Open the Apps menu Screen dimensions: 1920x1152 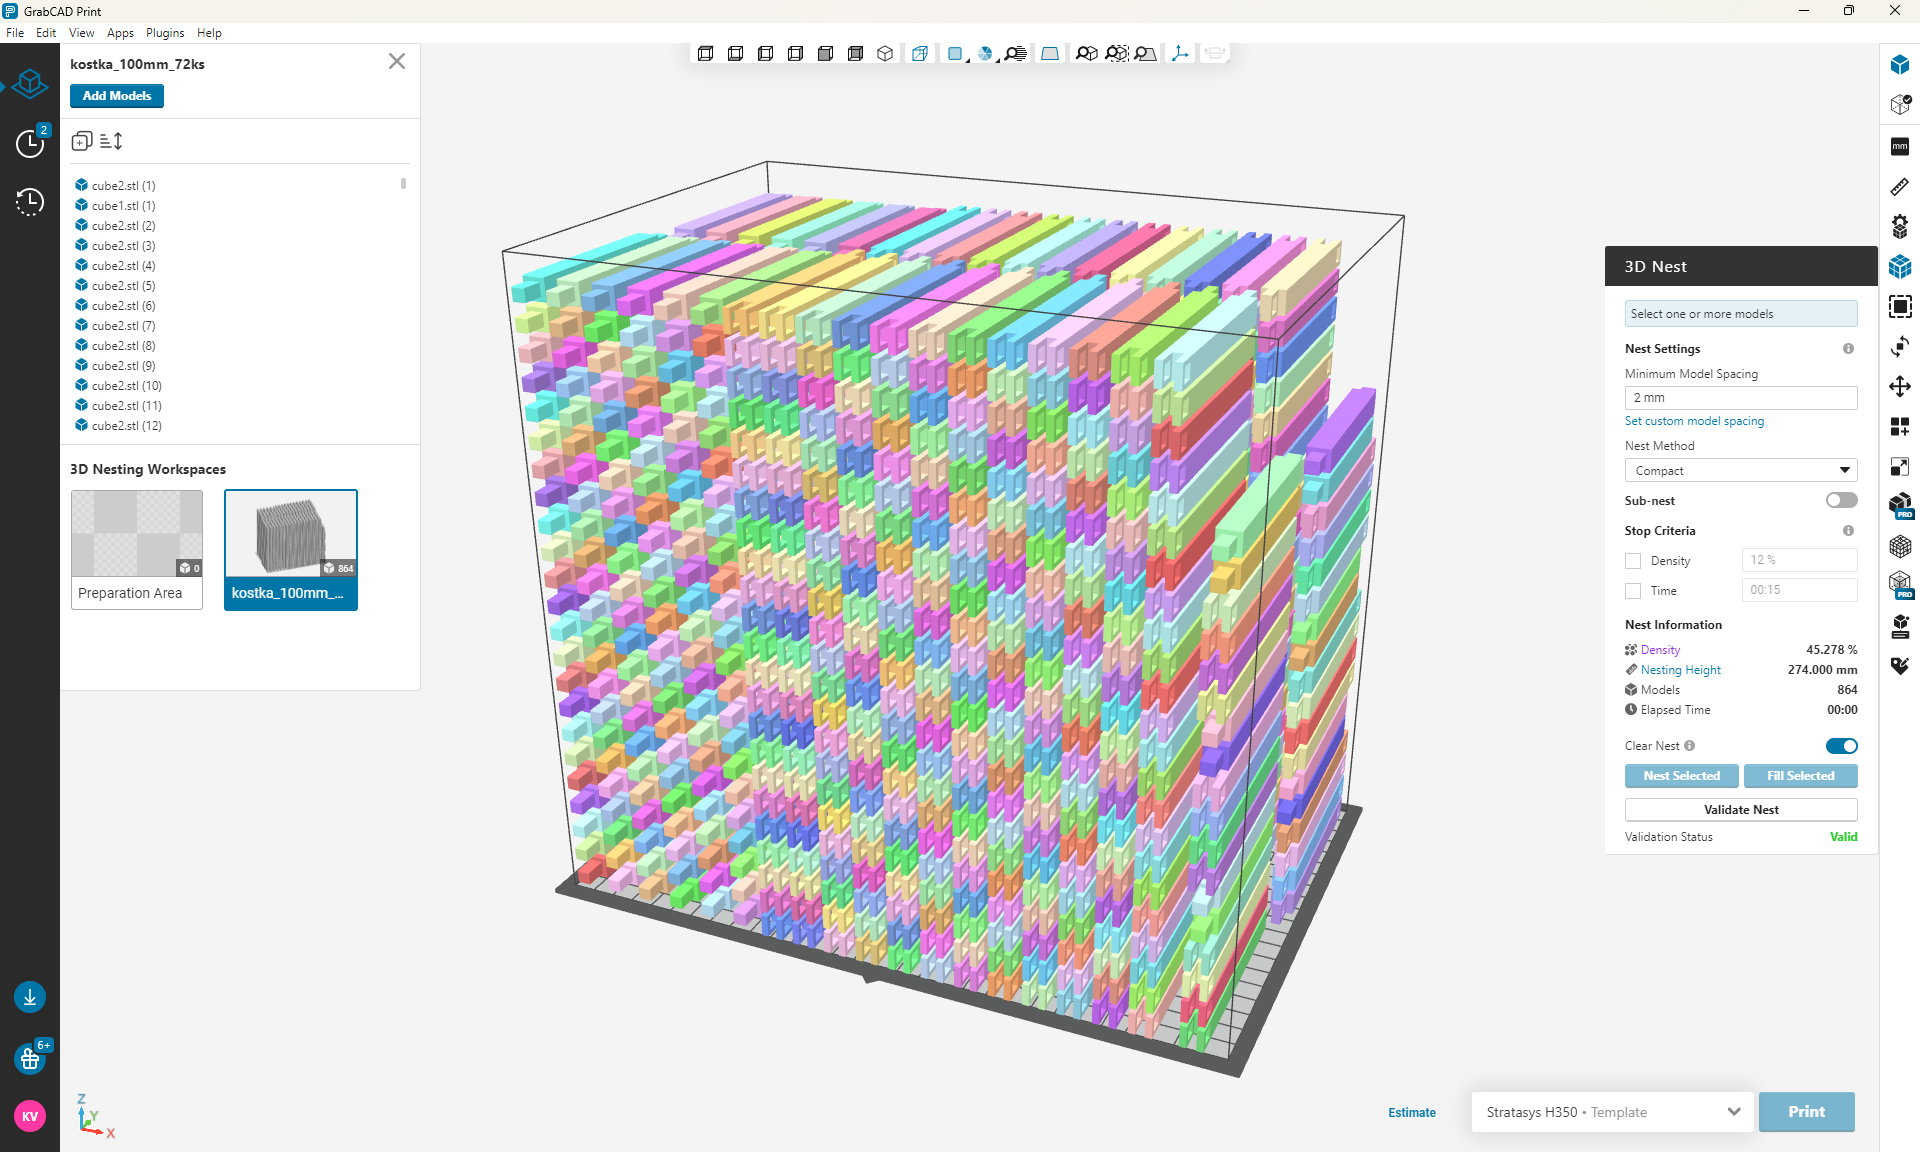120,33
